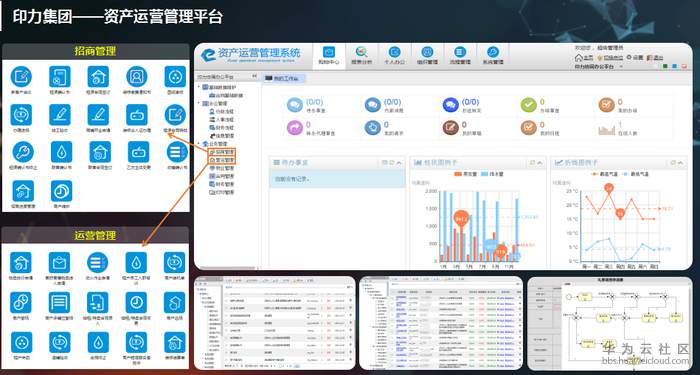Click the brown 我的草稿 edit icon

[450, 128]
